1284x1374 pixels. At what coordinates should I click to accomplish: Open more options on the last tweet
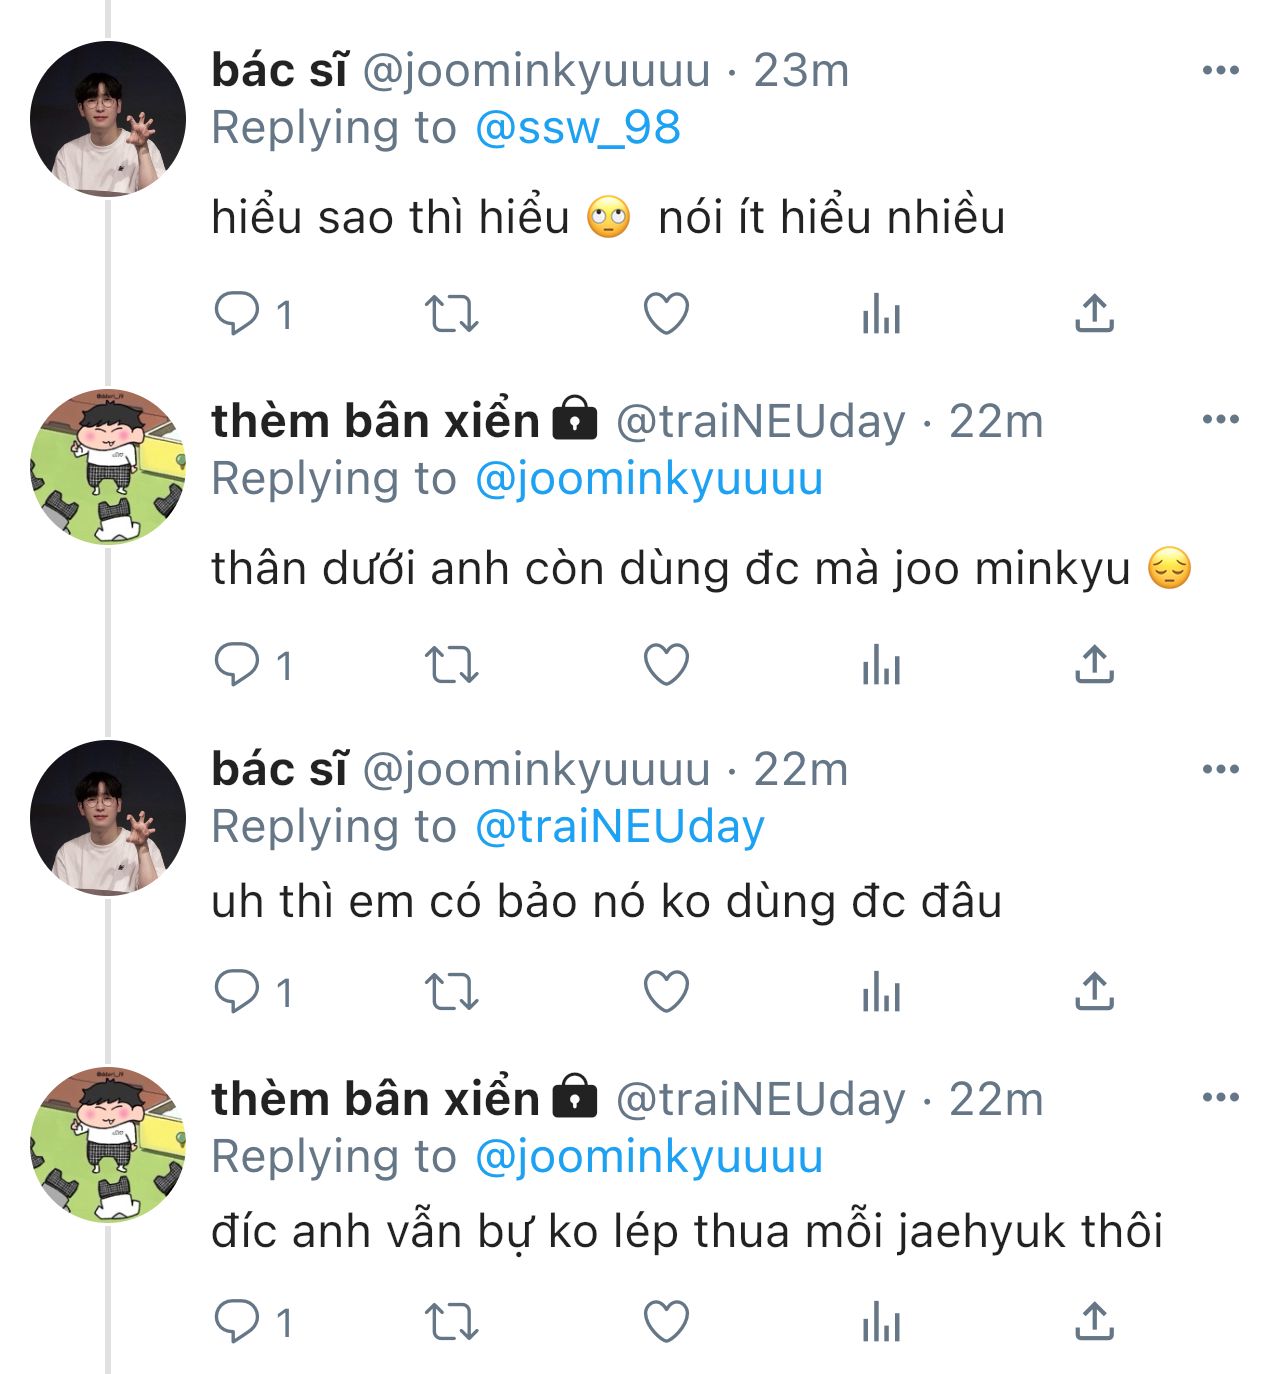pos(1220,1098)
